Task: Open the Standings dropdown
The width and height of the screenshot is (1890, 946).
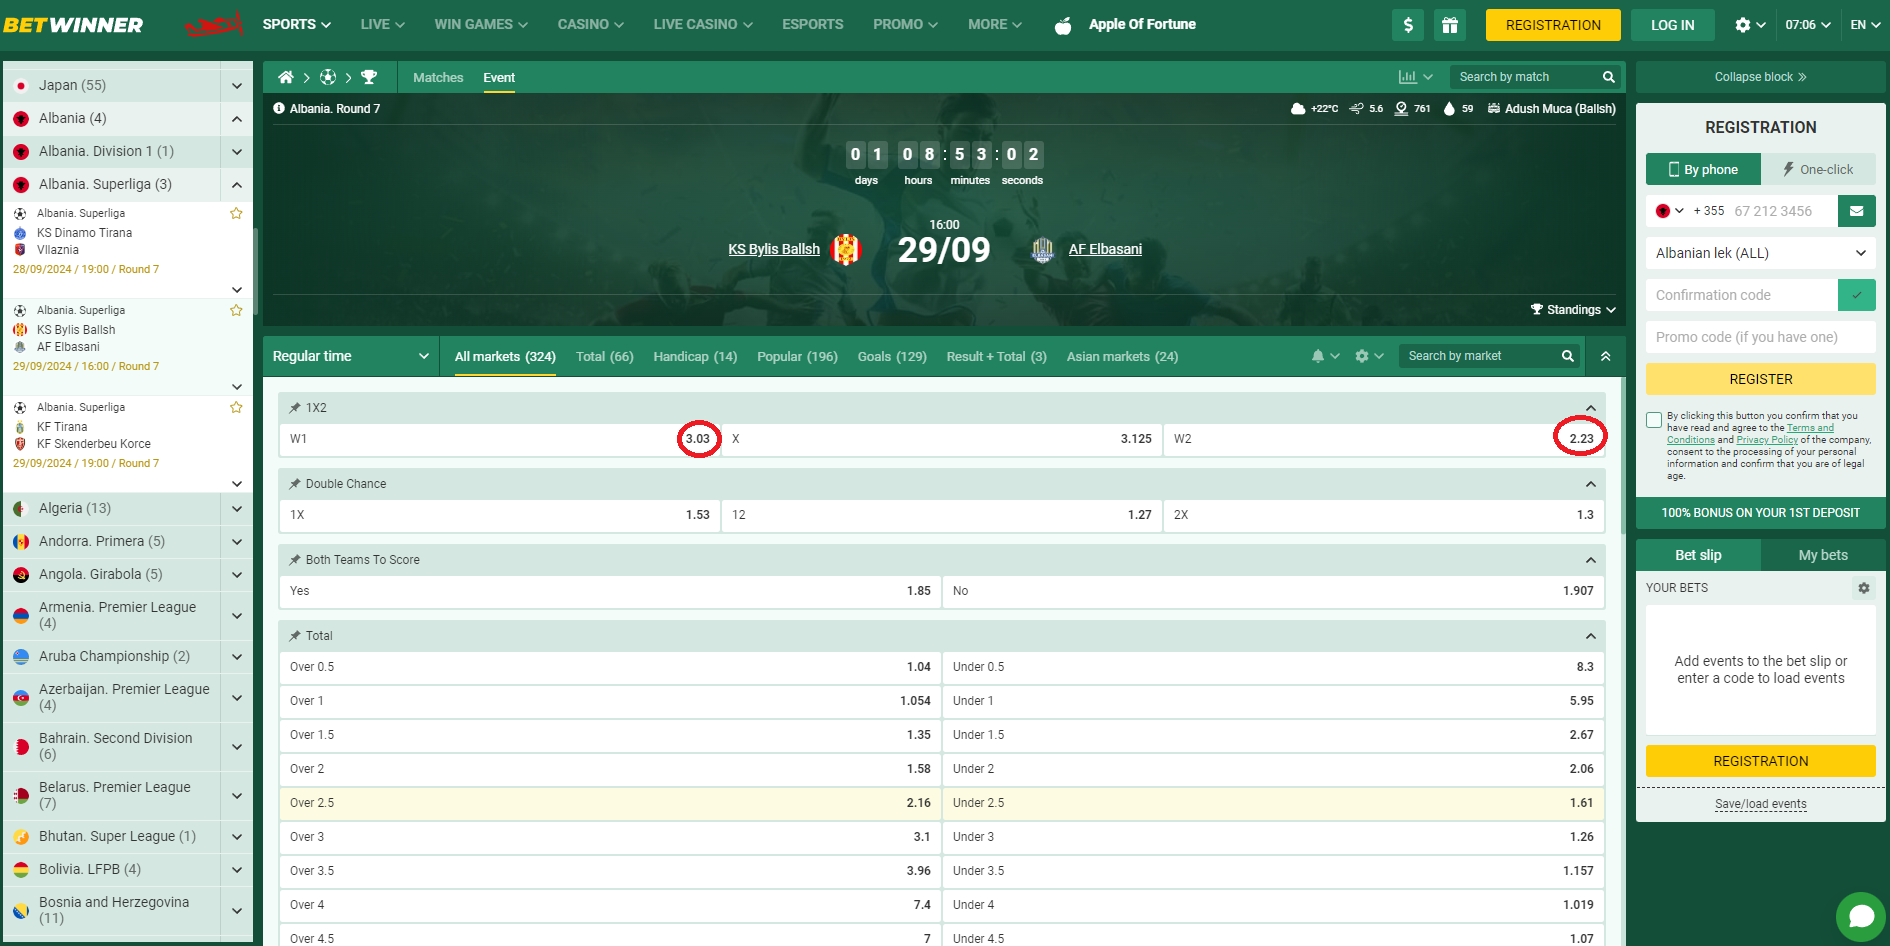Action: pos(1573,310)
